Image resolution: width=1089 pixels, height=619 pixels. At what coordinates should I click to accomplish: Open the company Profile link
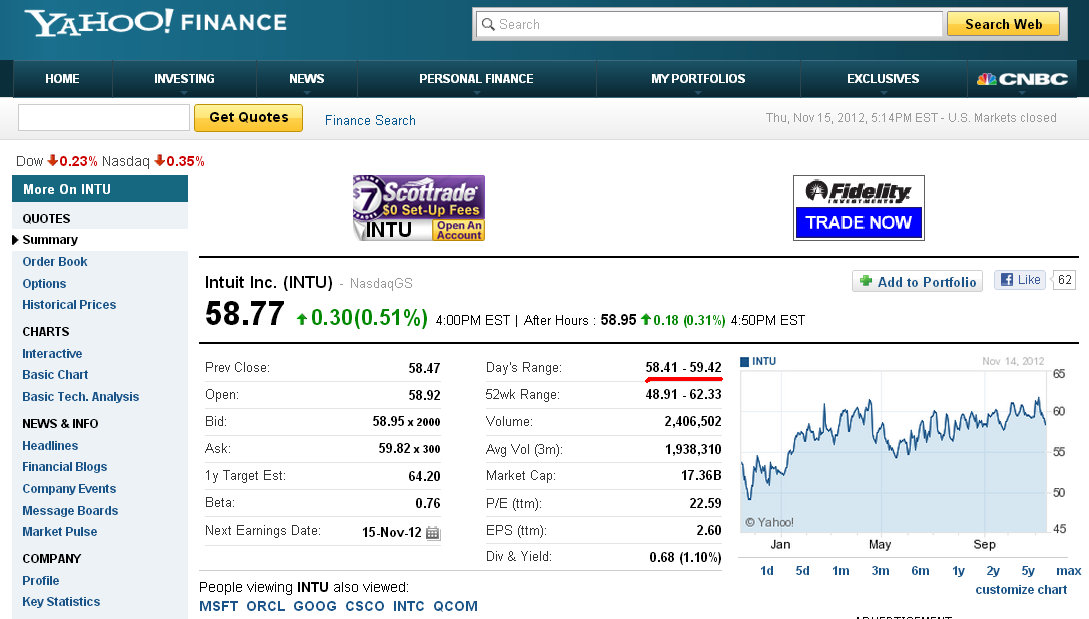[x=40, y=581]
